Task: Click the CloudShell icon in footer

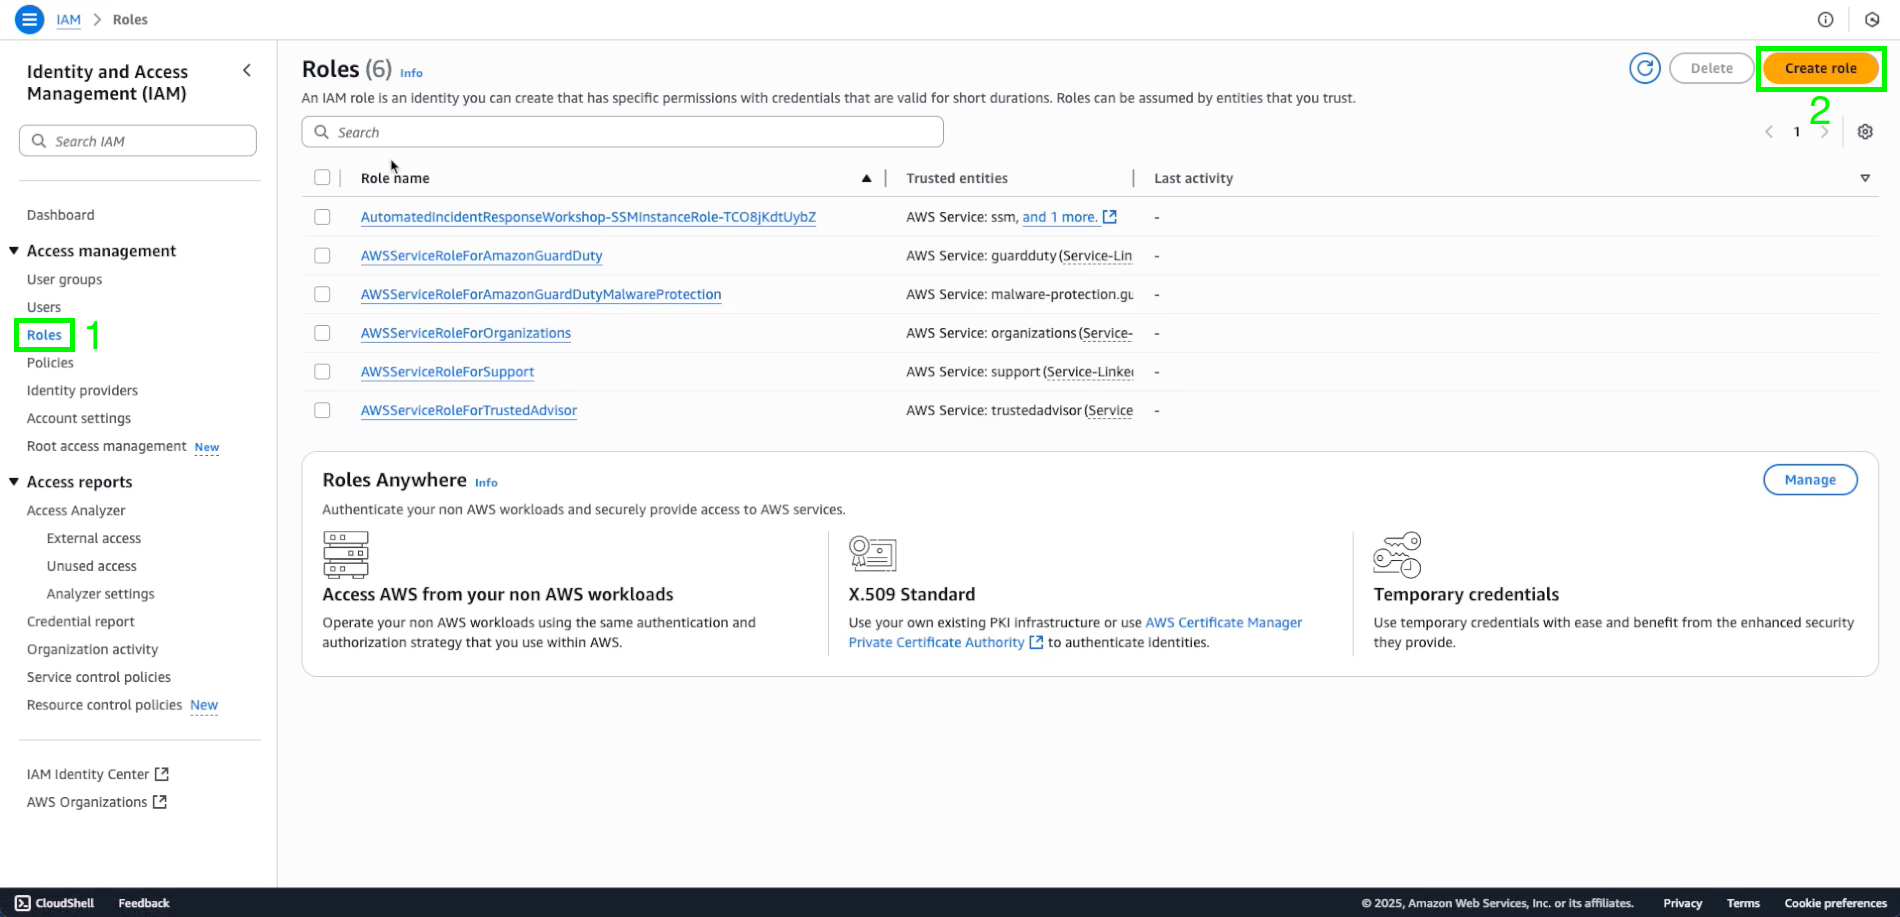Action: 23,903
